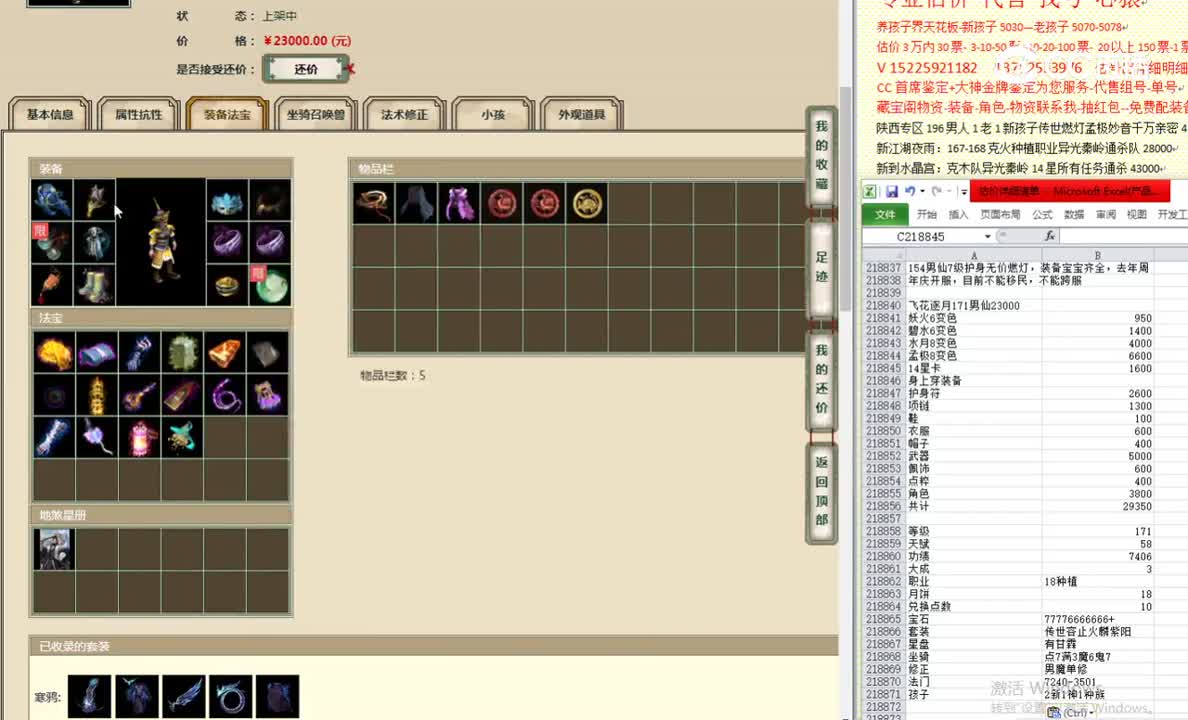1188x720 pixels.
Task: Select Excel column B header
Action: pos(1098,255)
